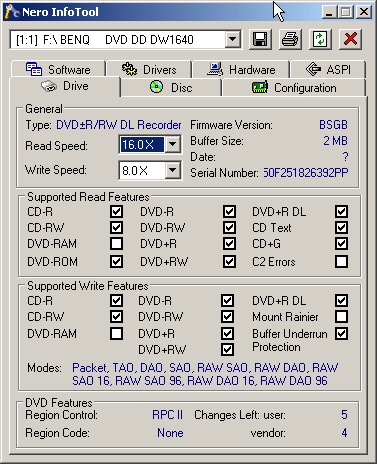377x464 pixels.
Task: Toggle the write DVD+RW checkbox
Action: click(x=227, y=349)
